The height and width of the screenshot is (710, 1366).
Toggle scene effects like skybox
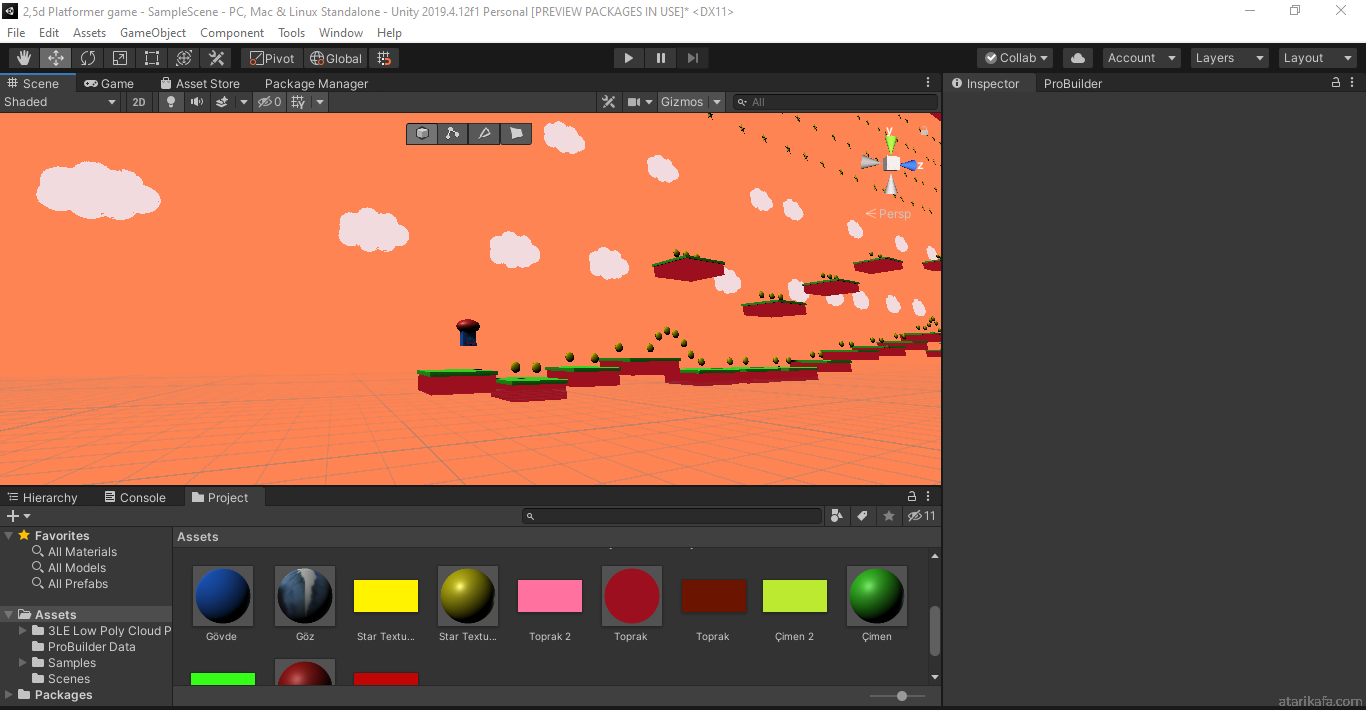coord(222,102)
